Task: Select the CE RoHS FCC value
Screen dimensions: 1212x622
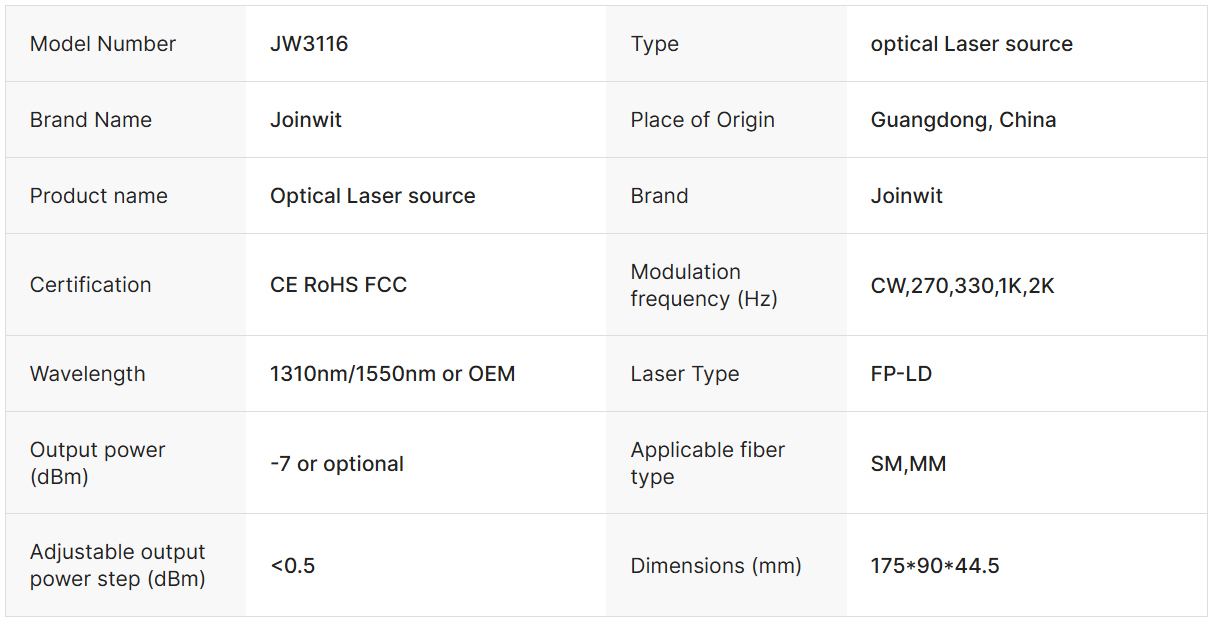Action: [x=338, y=285]
